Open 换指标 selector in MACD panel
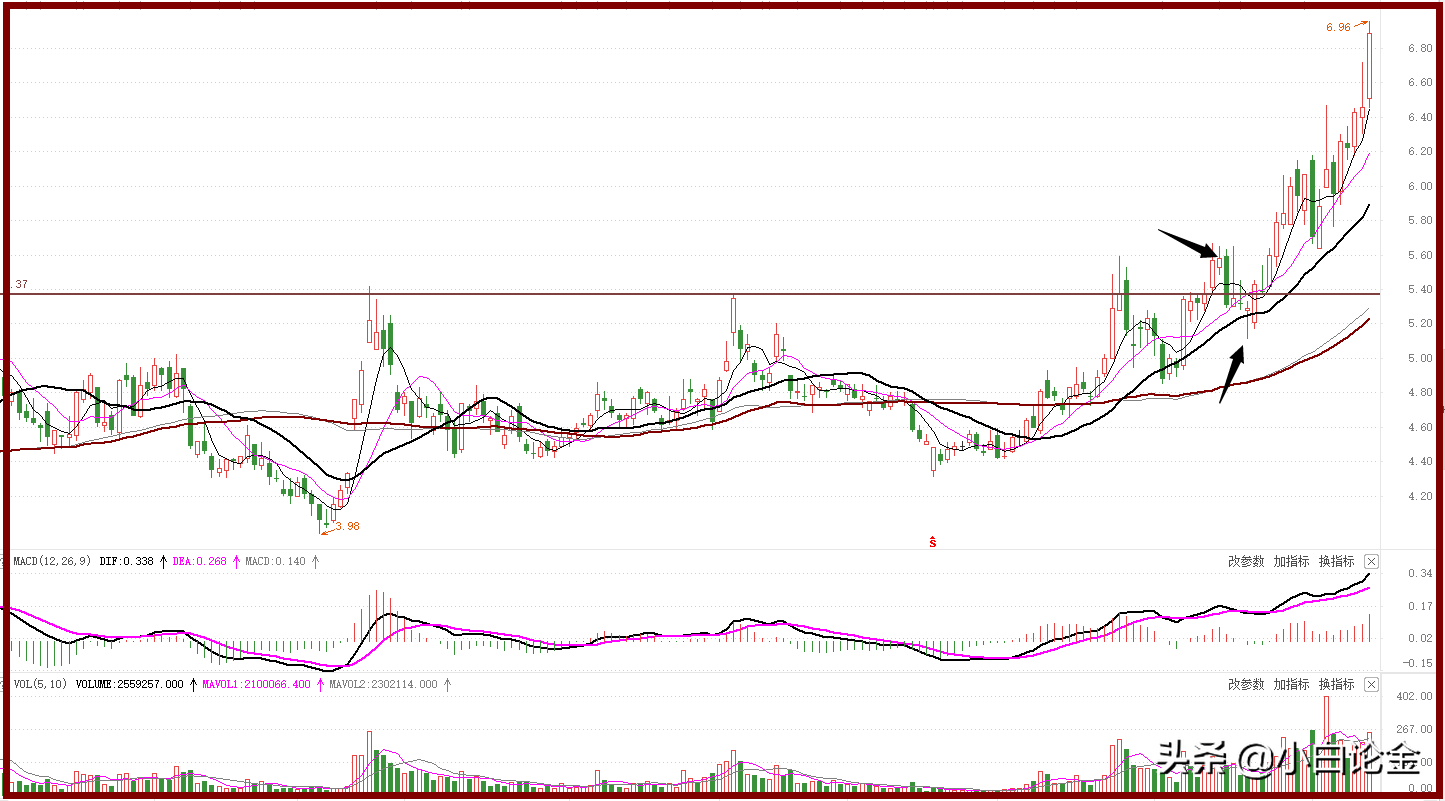 tap(1336, 561)
